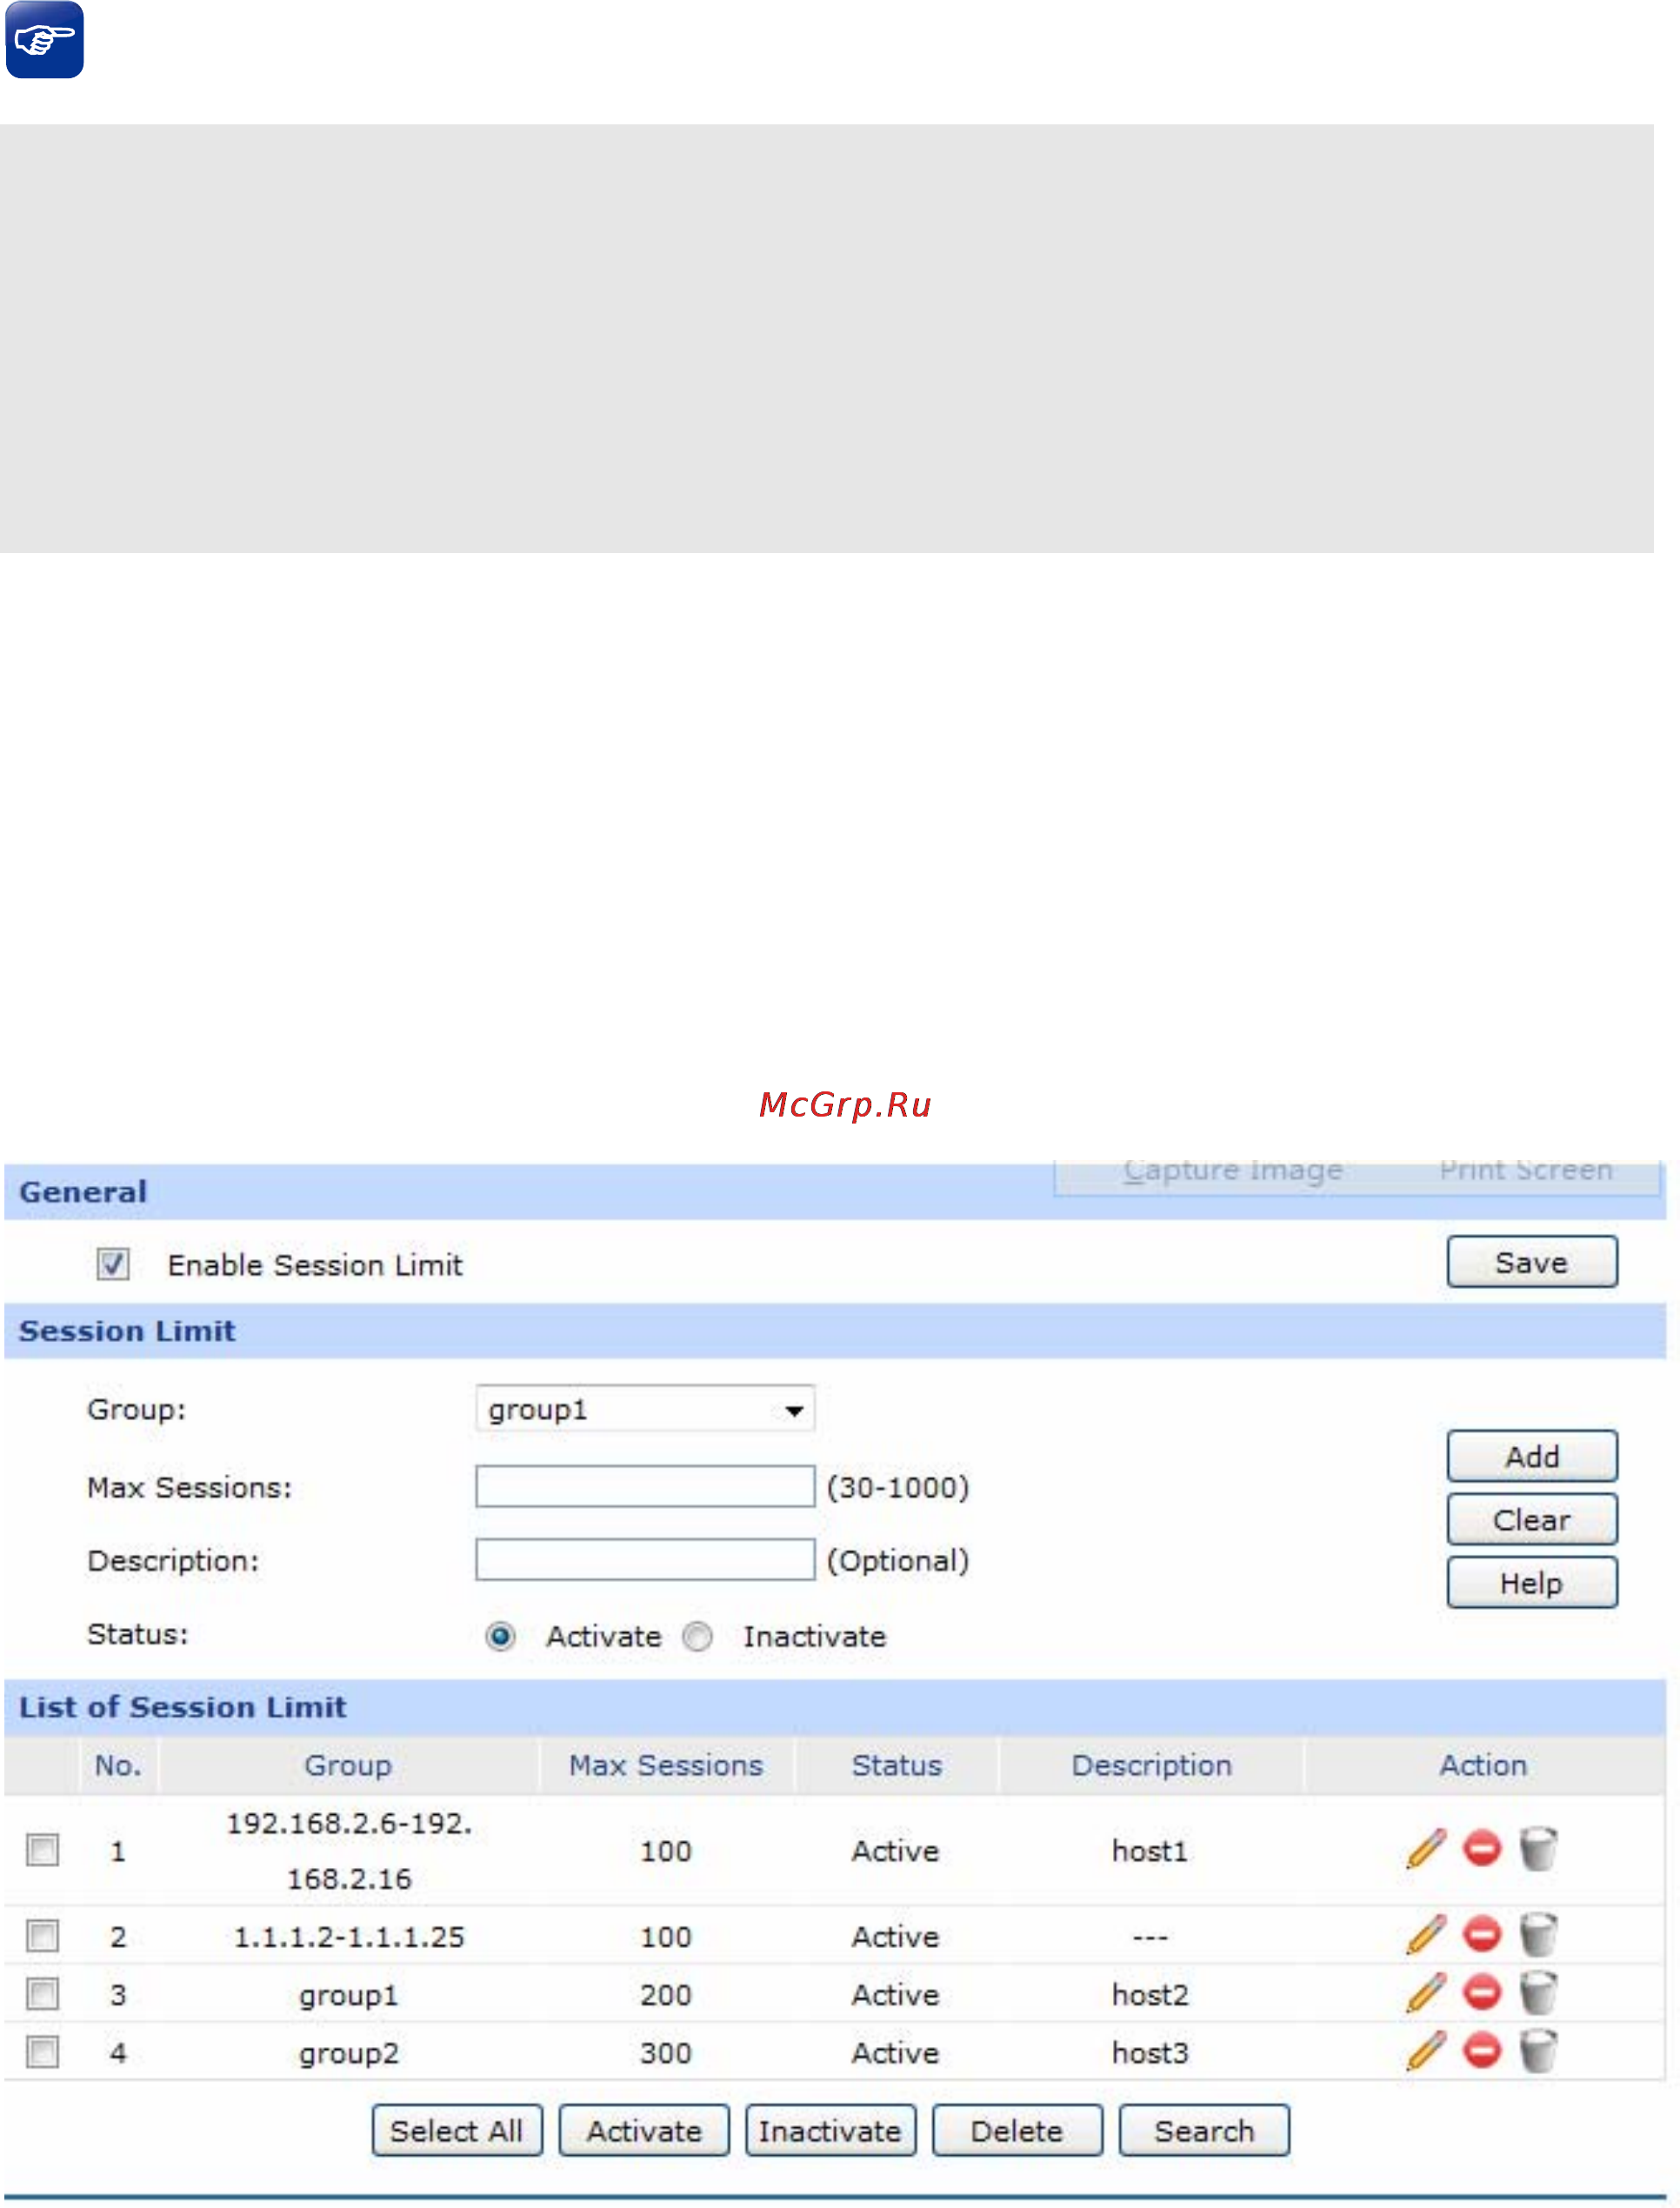
Task: Click the Activate button below the list
Action: coord(644,2130)
